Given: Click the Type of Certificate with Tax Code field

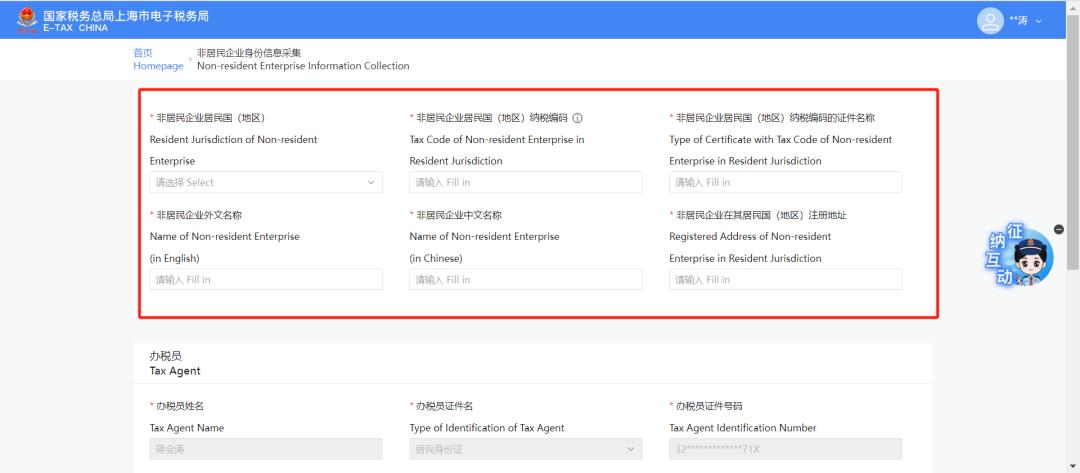Looking at the screenshot, I should (785, 182).
